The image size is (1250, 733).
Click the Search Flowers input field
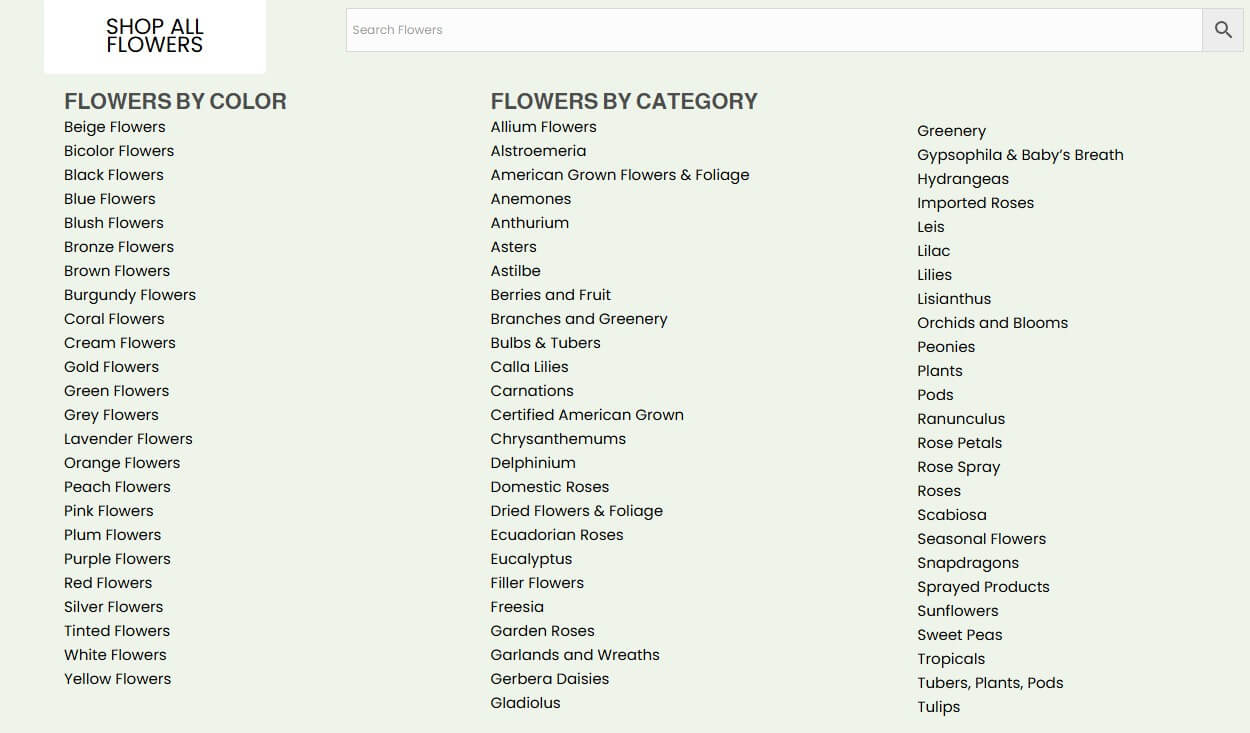click(773, 30)
